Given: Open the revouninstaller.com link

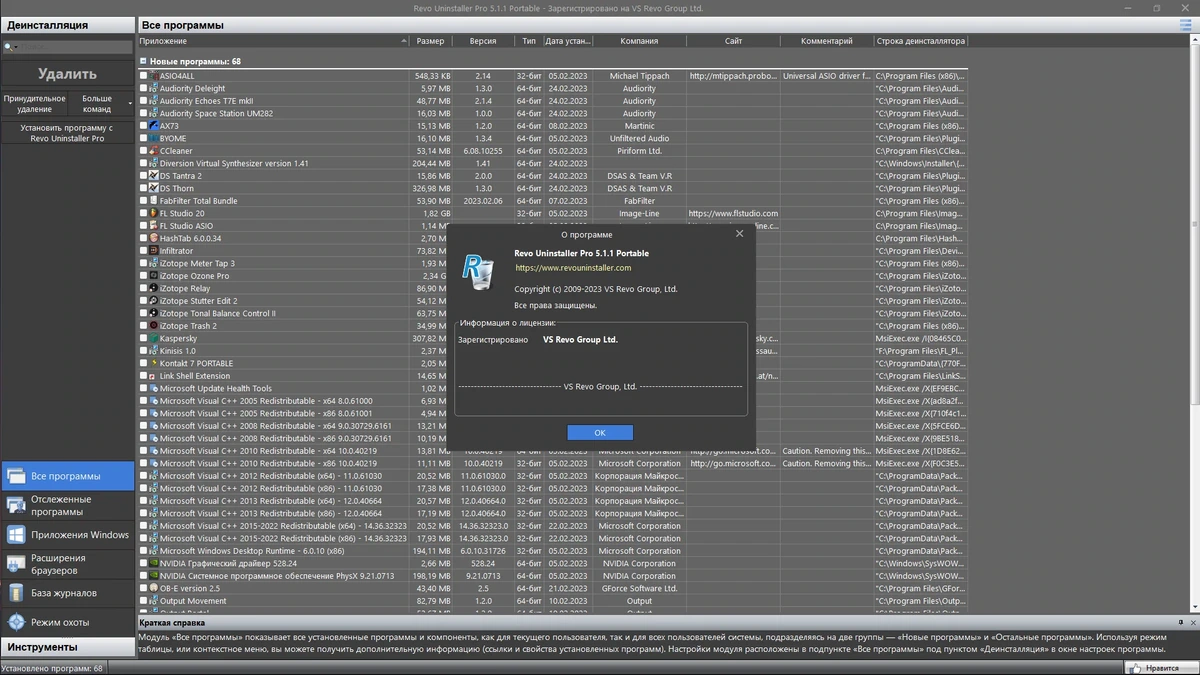Looking at the screenshot, I should (573, 268).
